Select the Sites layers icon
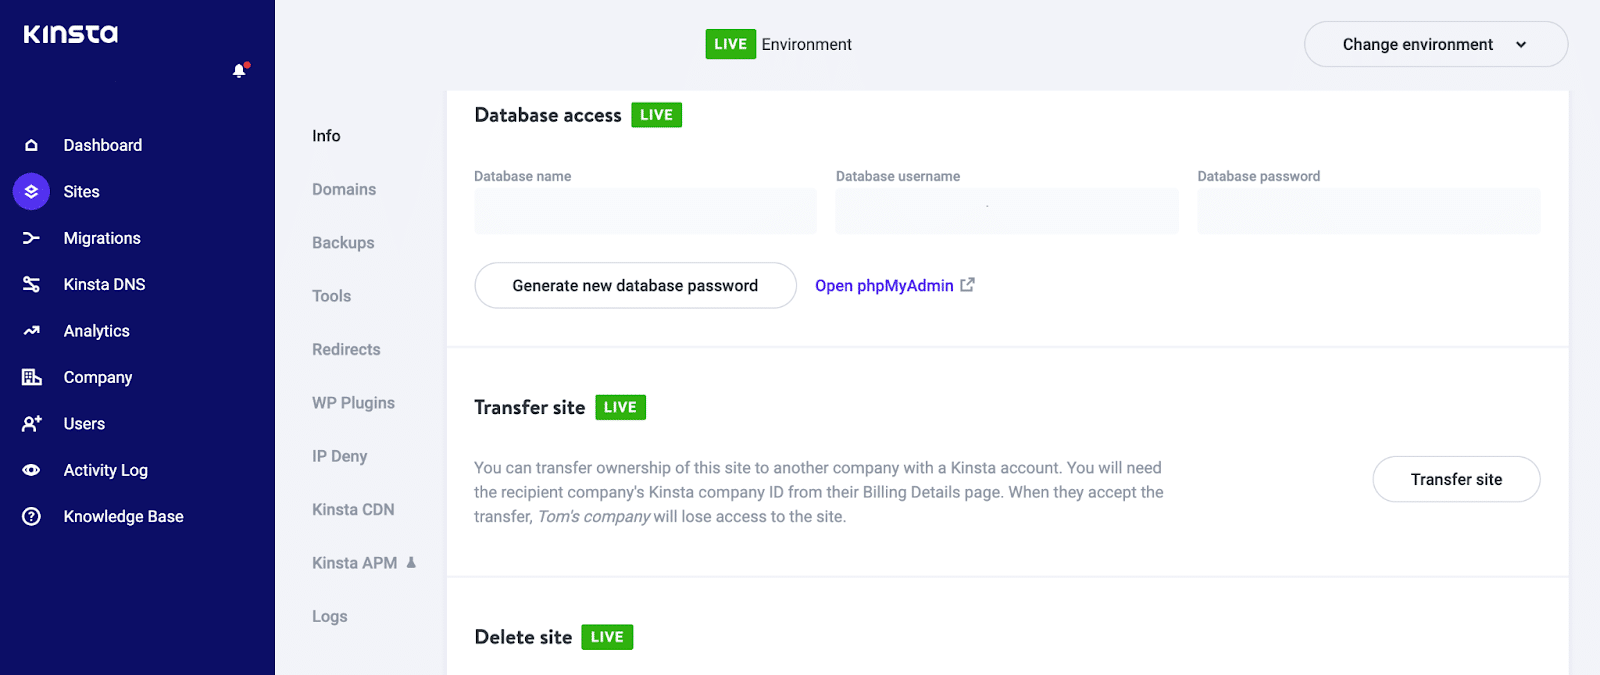The width and height of the screenshot is (1600, 675). tap(31, 191)
